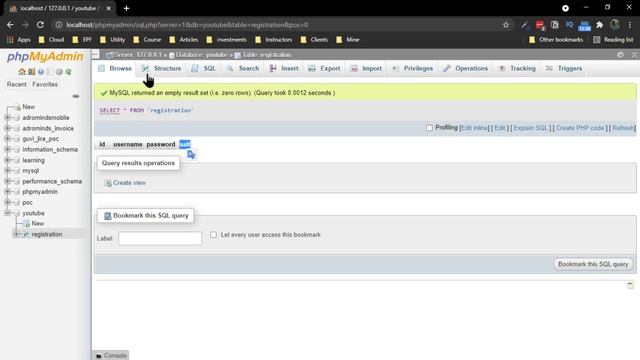Go back in browser history

[x=10, y=25]
